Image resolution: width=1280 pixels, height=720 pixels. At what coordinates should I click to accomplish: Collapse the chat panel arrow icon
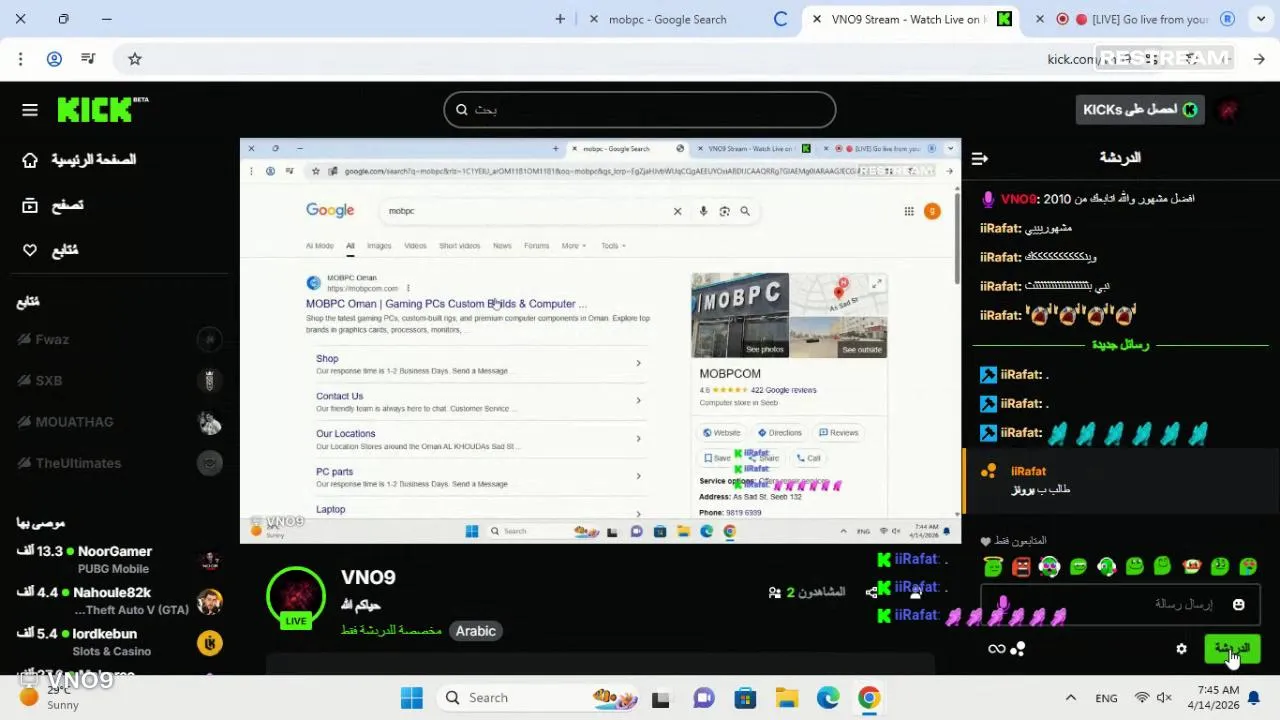pos(979,158)
